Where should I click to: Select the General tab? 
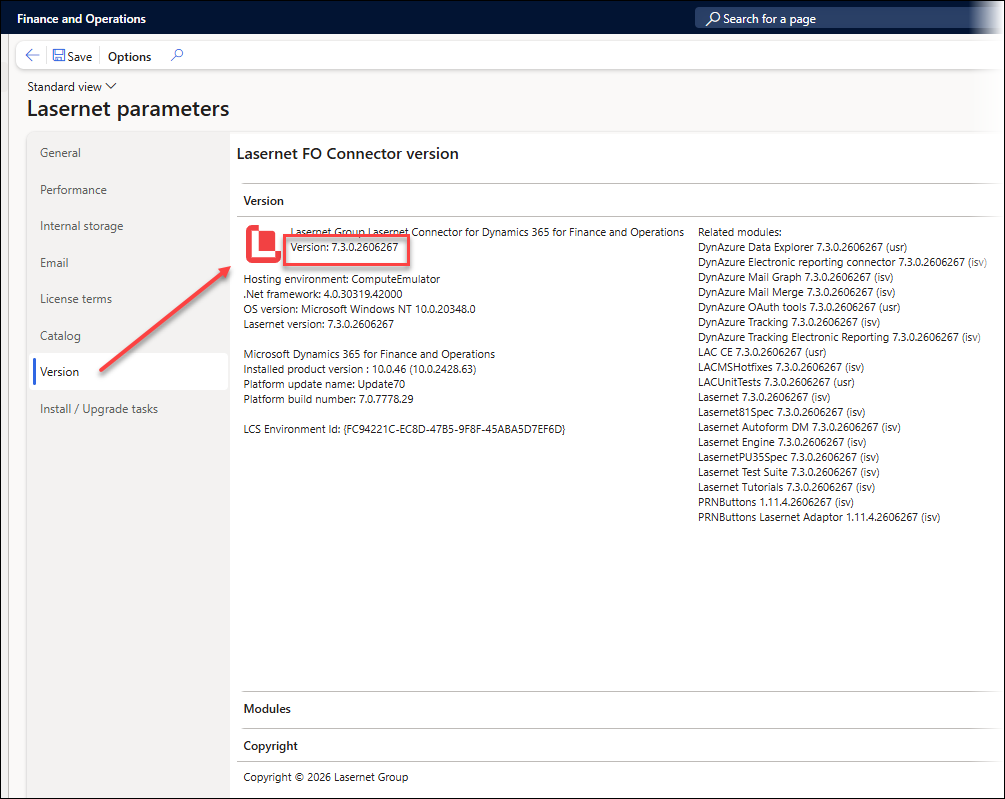click(60, 152)
